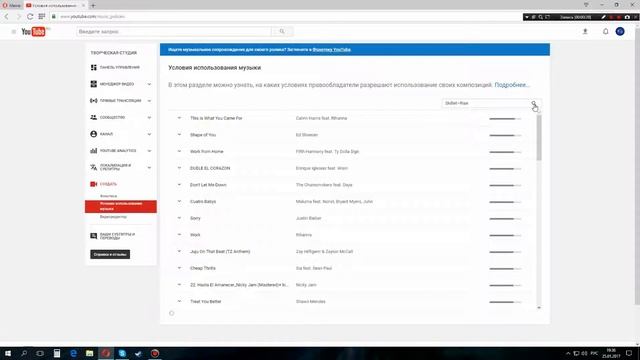Select the red Create section label
Screen dimensions: 640x360
tap(108, 184)
